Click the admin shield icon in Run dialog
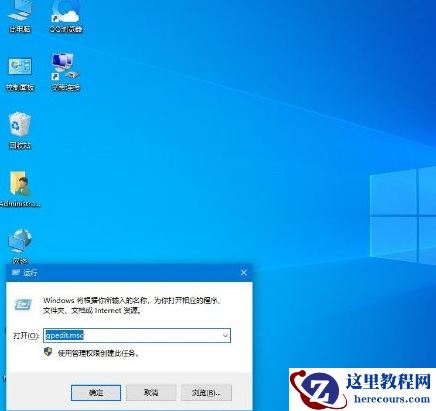 tap(48, 352)
